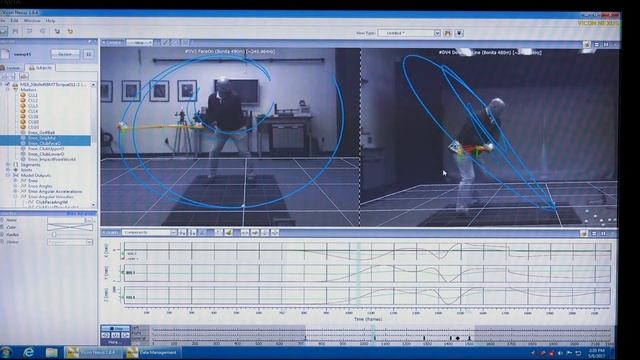Open the graph type dropdown in the graph pane
The image size is (640, 360).
tap(111, 233)
